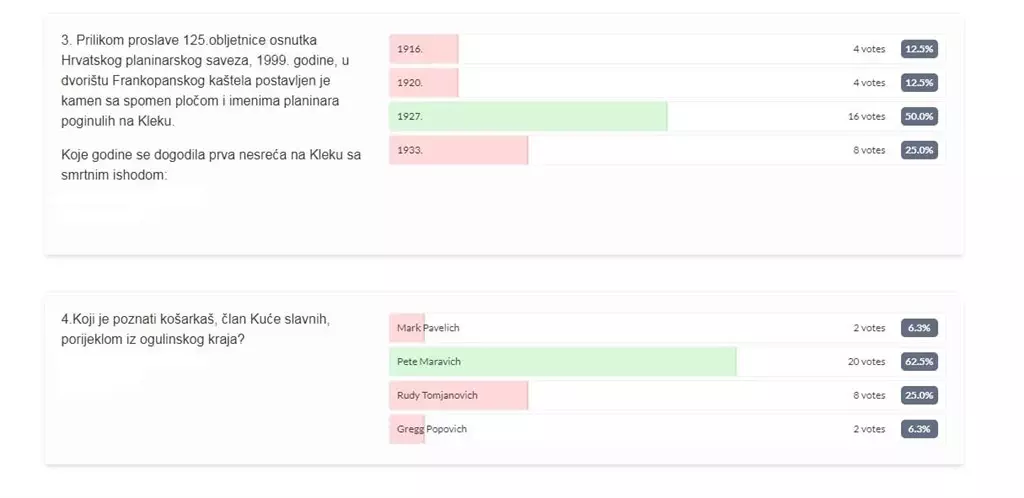Viewport: 1024px width, 498px height.
Task: Select the Mark Pavelich answer
Action: coord(667,328)
